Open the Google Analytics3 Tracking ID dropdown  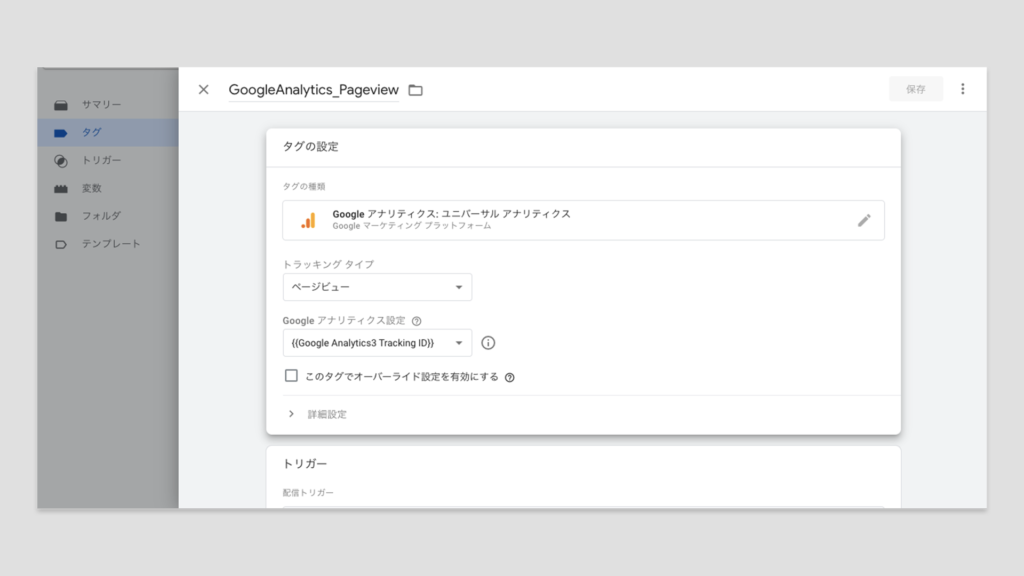pos(377,343)
